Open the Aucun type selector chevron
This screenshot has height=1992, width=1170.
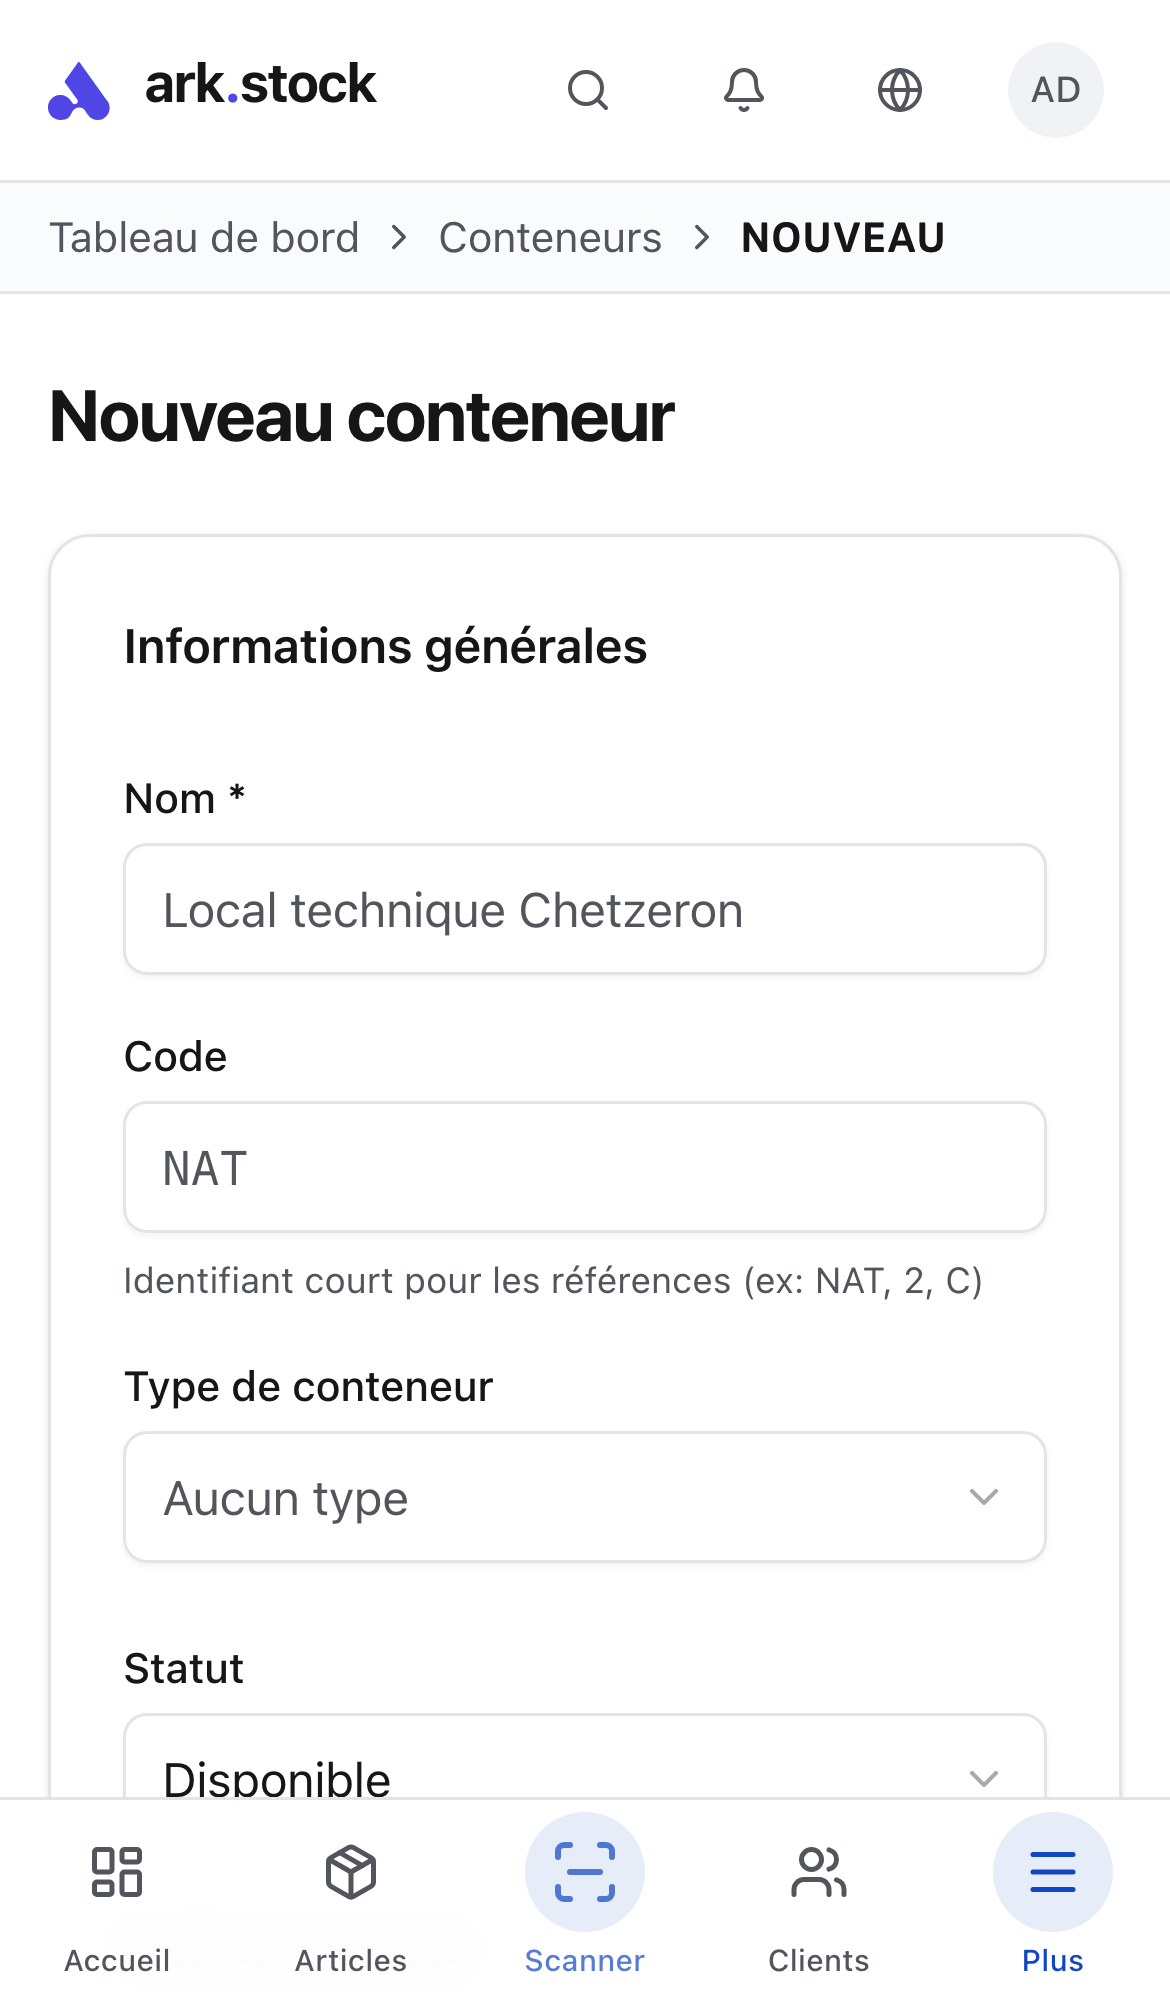985,1496
